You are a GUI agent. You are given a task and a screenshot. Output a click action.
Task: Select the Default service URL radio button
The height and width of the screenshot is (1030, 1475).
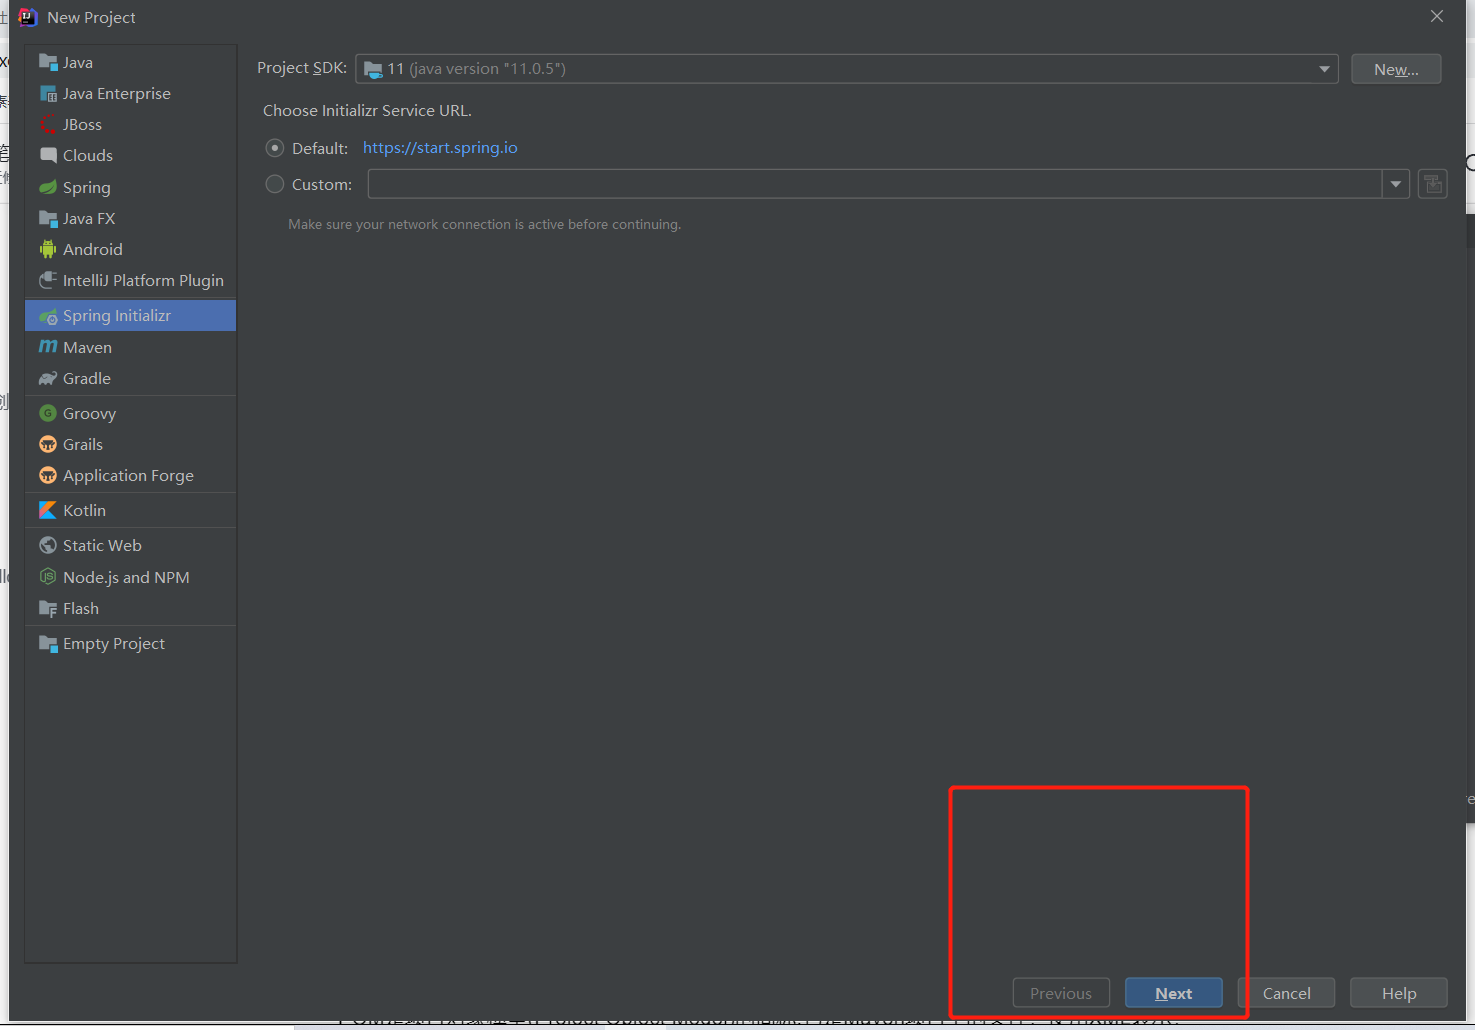(275, 148)
